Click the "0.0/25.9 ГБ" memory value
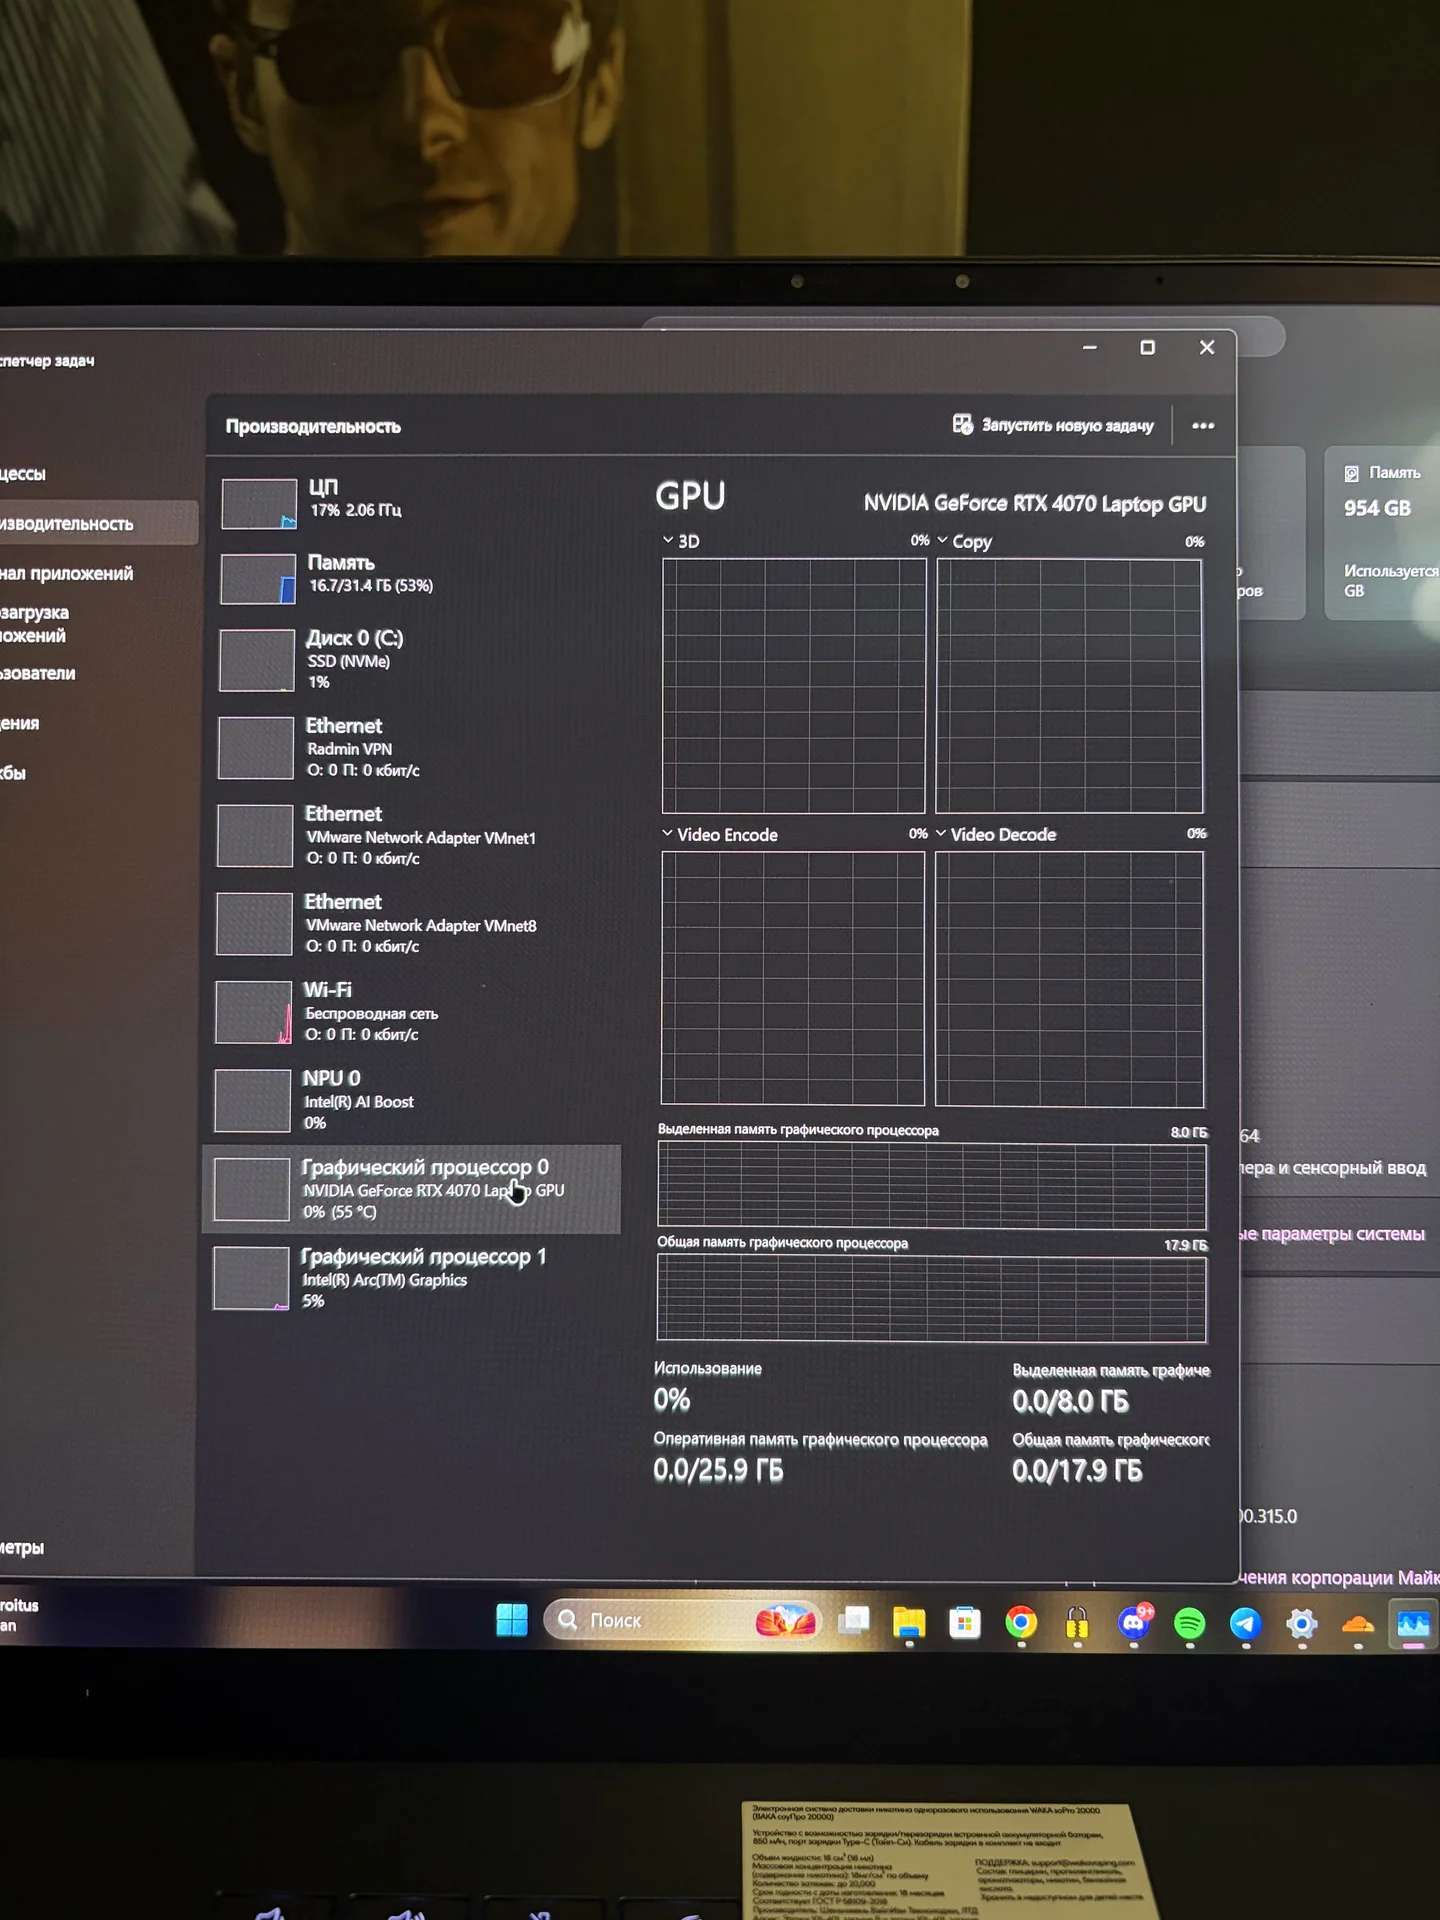1440x1920 pixels. point(718,1470)
